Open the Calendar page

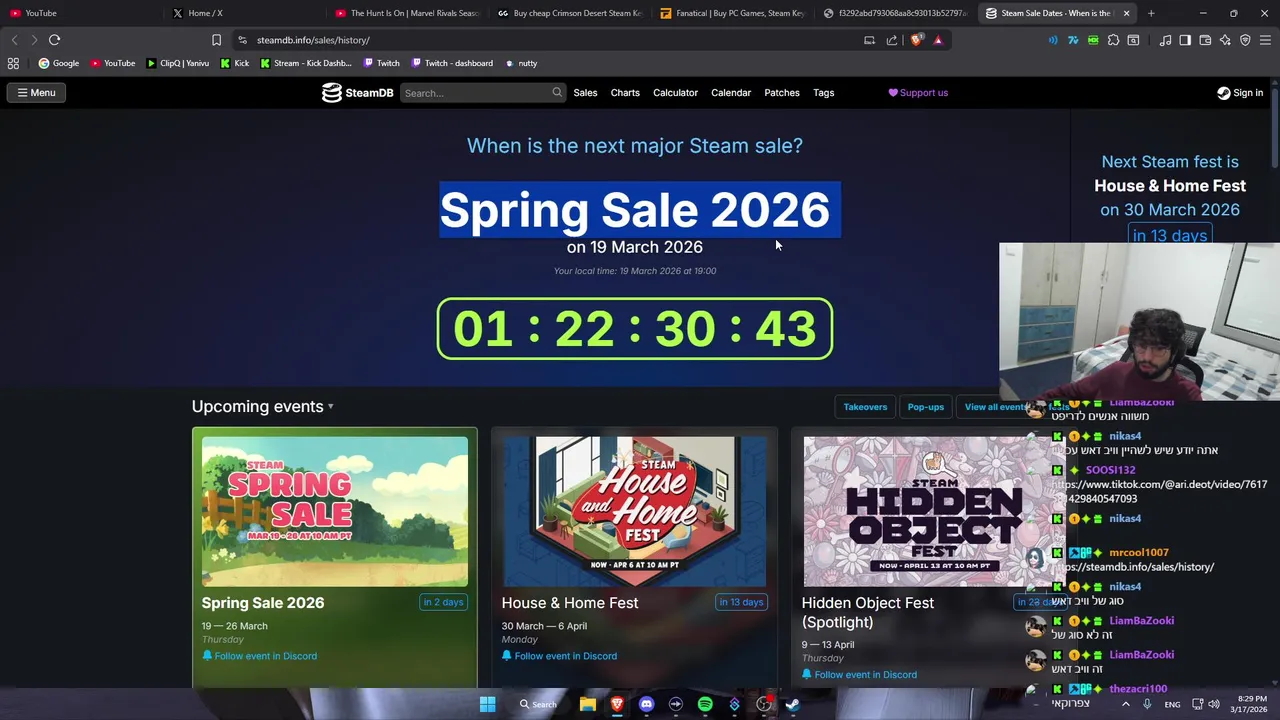pos(731,93)
